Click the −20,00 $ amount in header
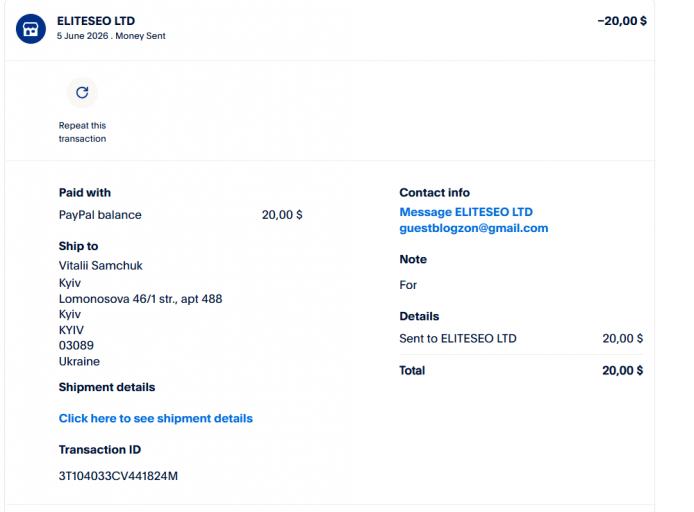Viewport: 694px width, 512px height. click(x=622, y=21)
